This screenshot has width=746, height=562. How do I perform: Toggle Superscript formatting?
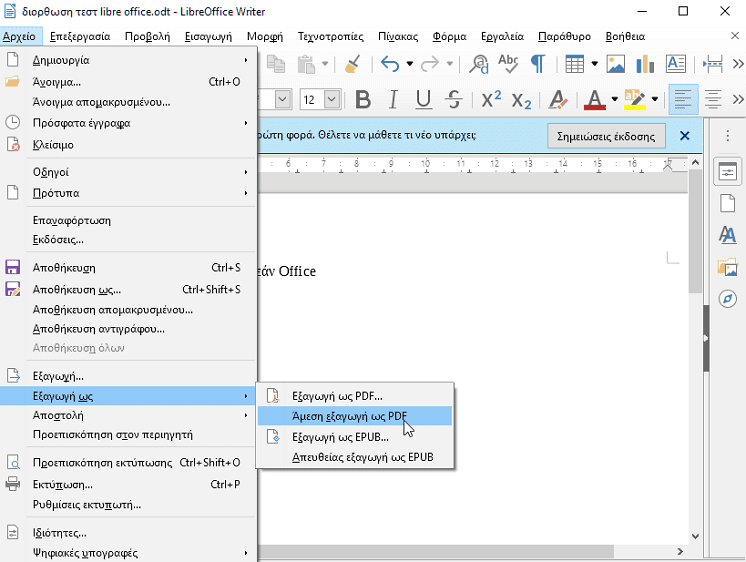coord(491,100)
